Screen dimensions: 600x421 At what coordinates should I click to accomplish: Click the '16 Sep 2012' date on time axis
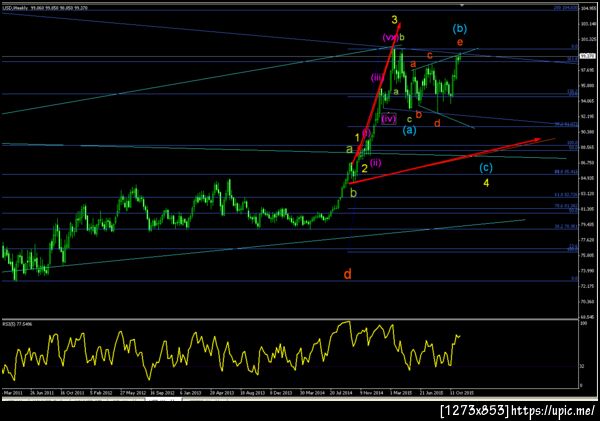pyautogui.click(x=162, y=393)
